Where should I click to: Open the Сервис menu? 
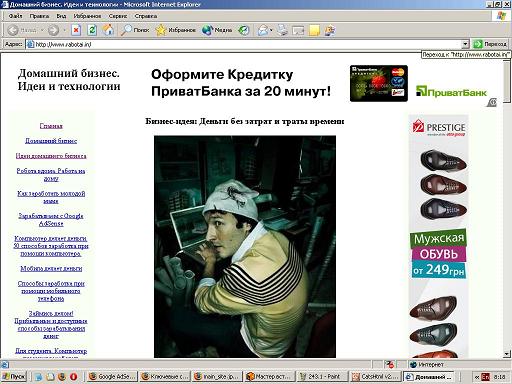[x=118, y=16]
